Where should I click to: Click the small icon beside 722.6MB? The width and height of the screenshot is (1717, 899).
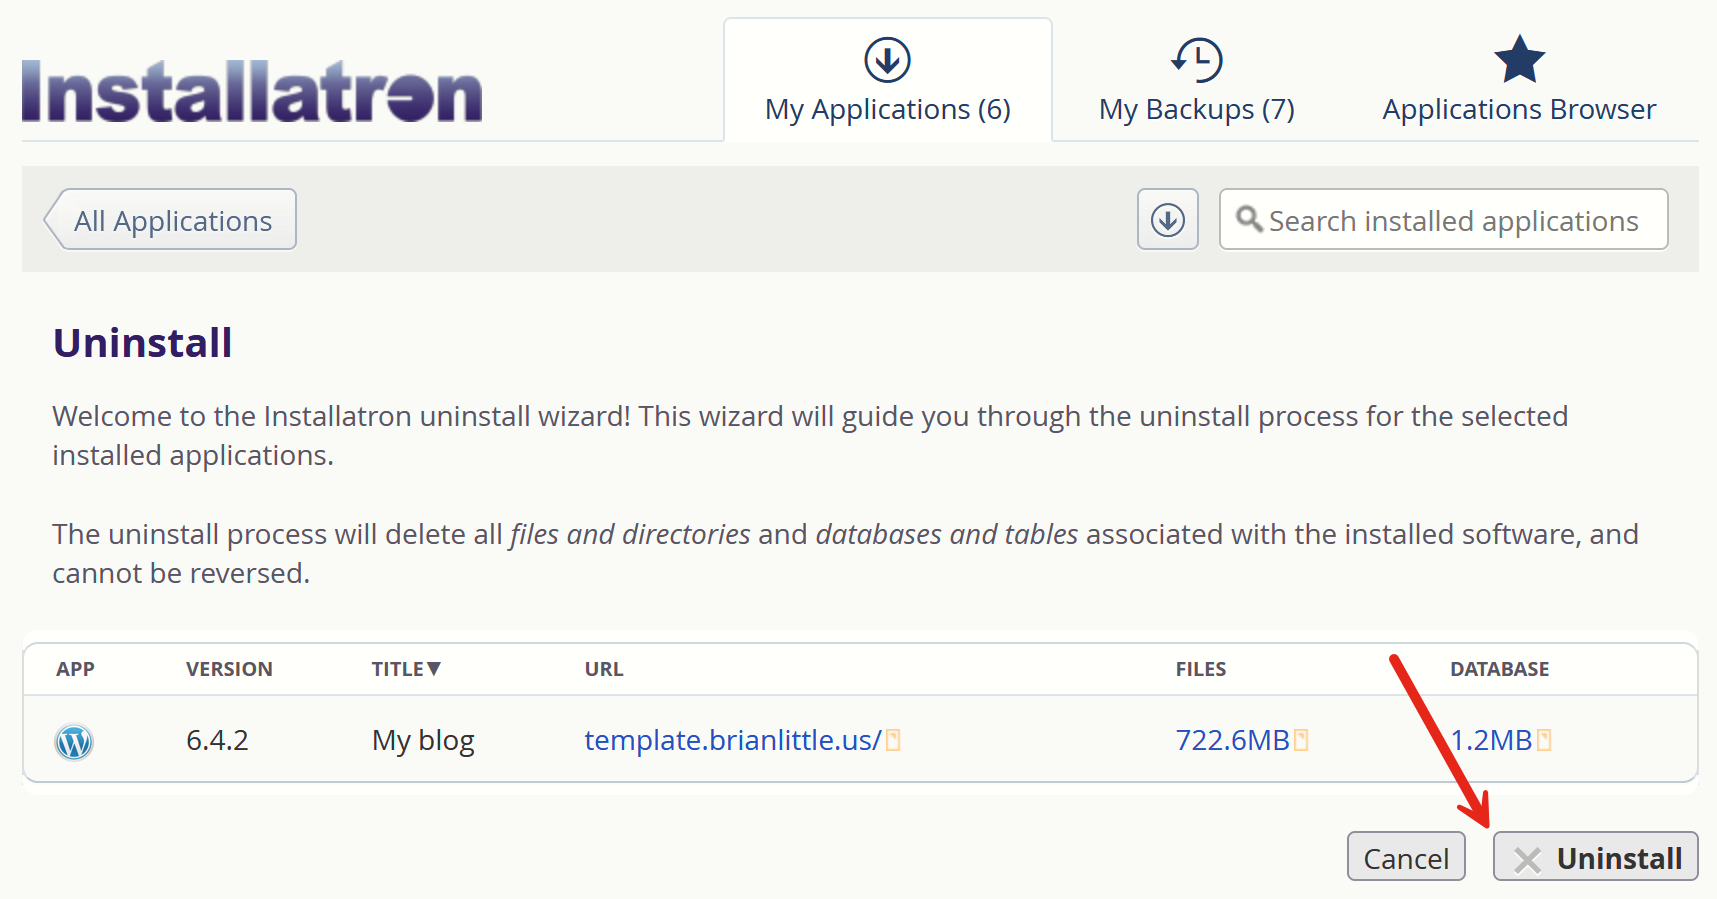1301,740
